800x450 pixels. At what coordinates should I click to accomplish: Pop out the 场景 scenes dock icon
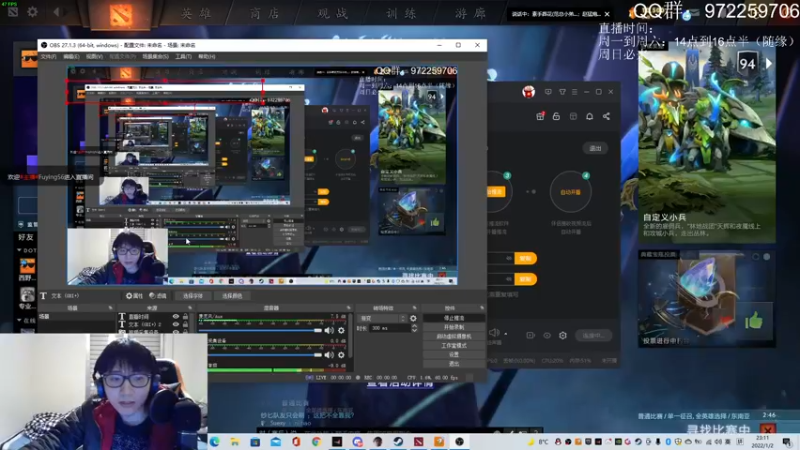[110, 308]
